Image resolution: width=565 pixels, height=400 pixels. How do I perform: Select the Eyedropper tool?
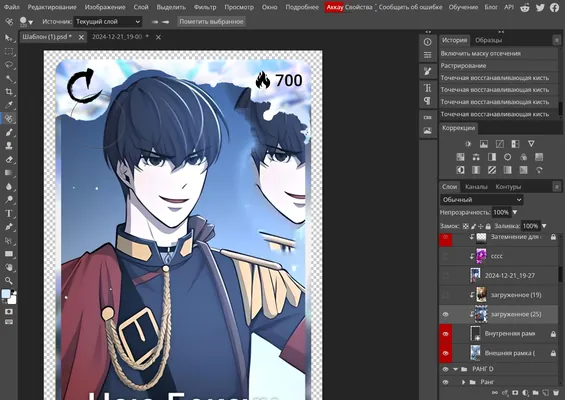click(9, 105)
